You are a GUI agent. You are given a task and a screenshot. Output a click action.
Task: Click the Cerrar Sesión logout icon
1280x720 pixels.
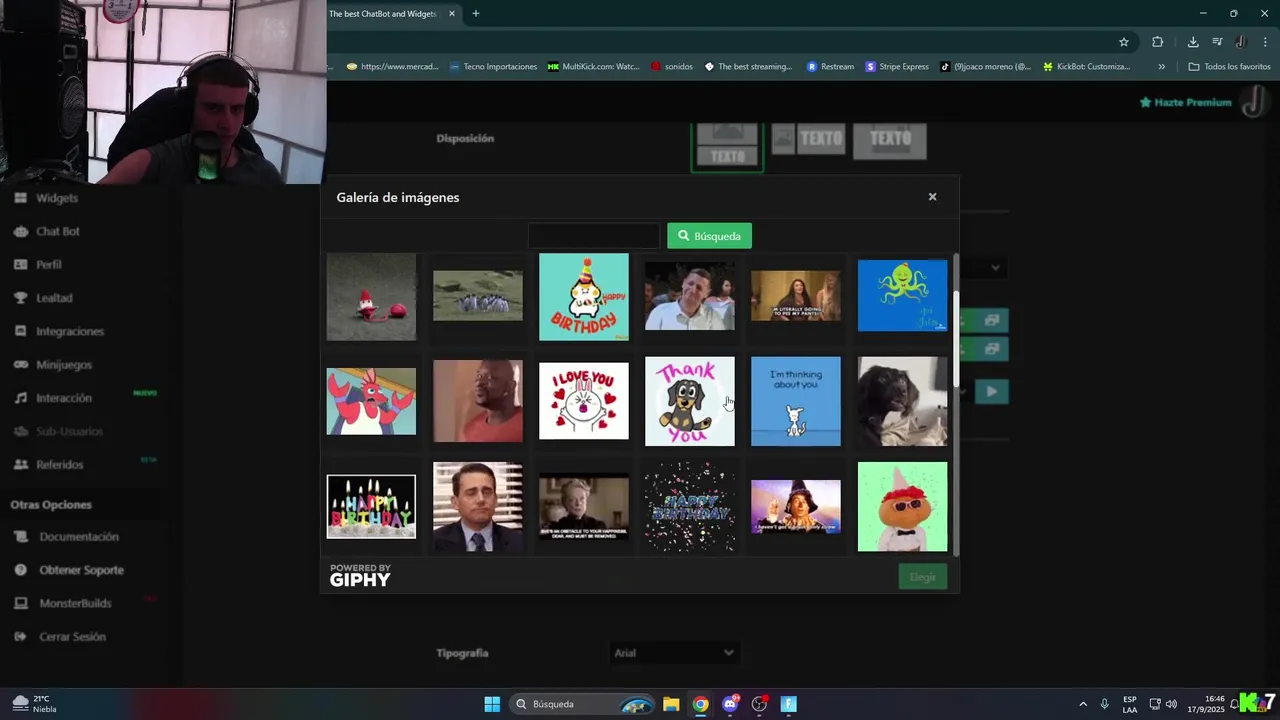20,637
